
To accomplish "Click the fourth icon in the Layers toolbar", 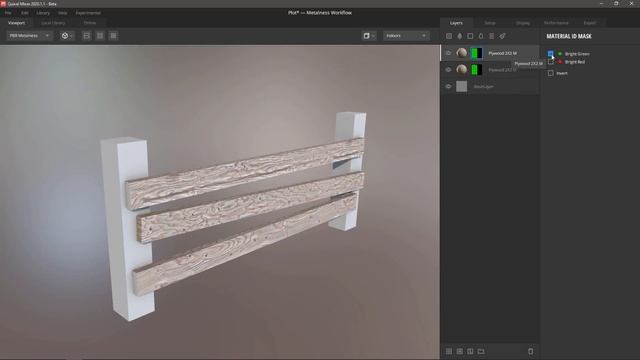I will click(x=481, y=36).
